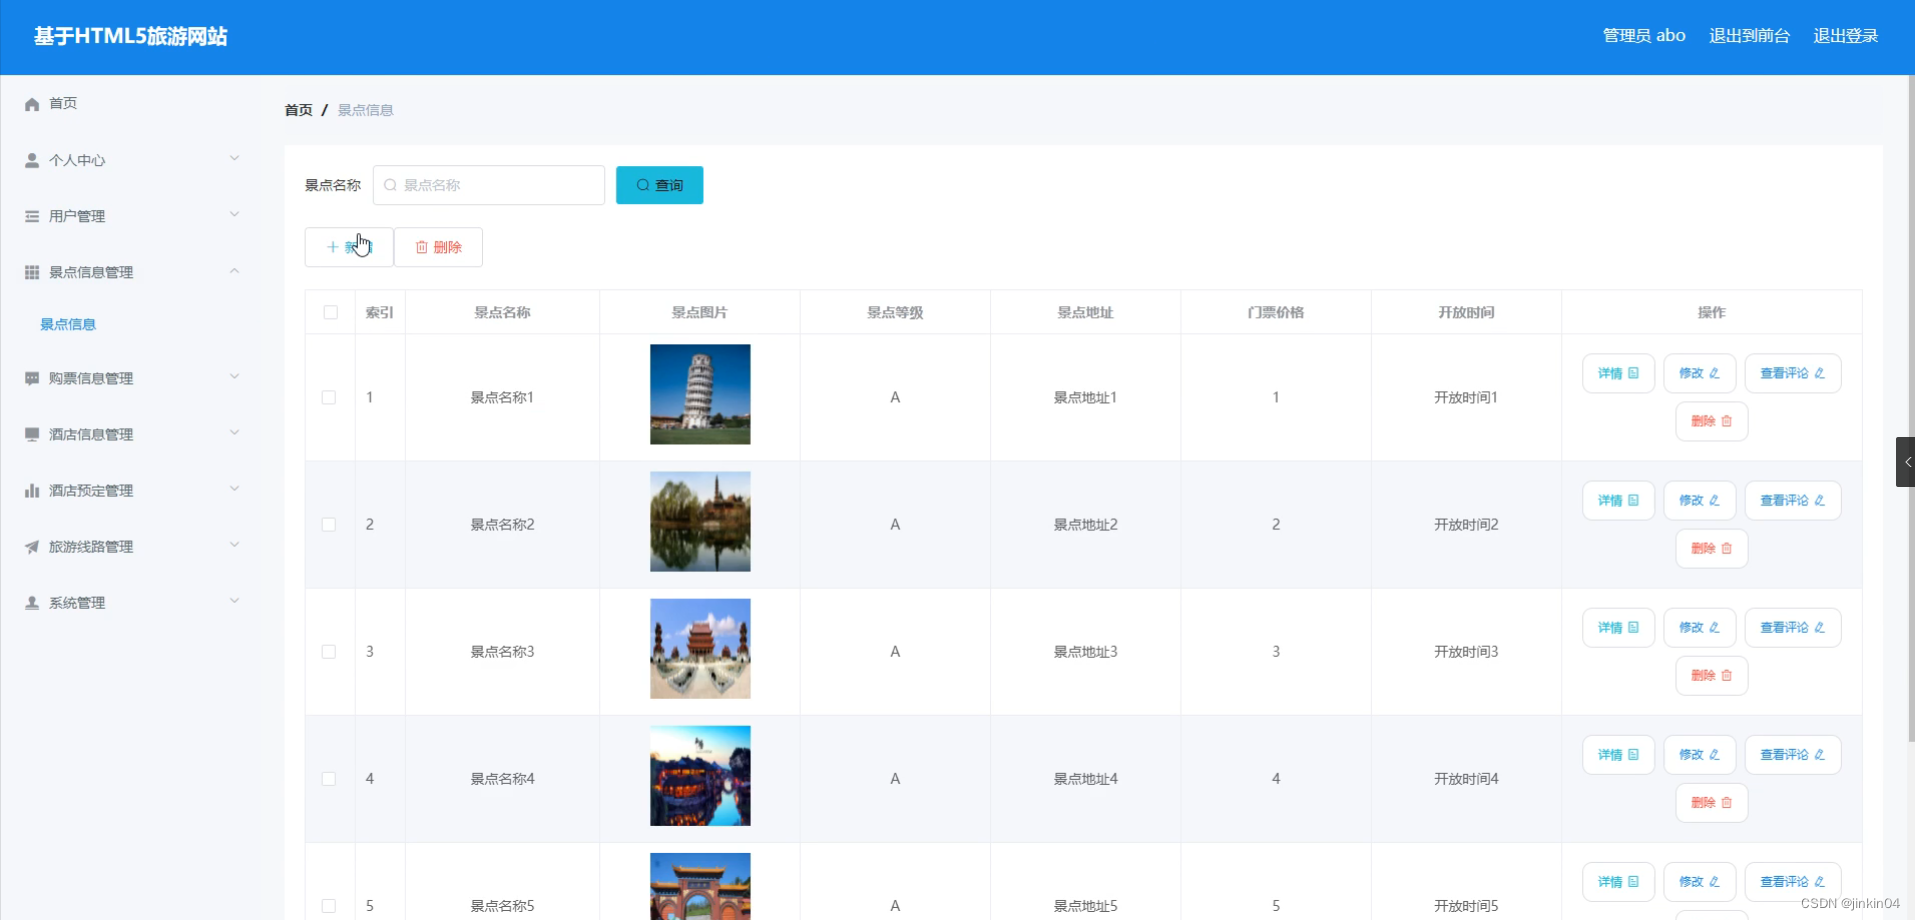Expand the 旅游线路管理 menu chevron
The image size is (1915, 920).
(234, 544)
